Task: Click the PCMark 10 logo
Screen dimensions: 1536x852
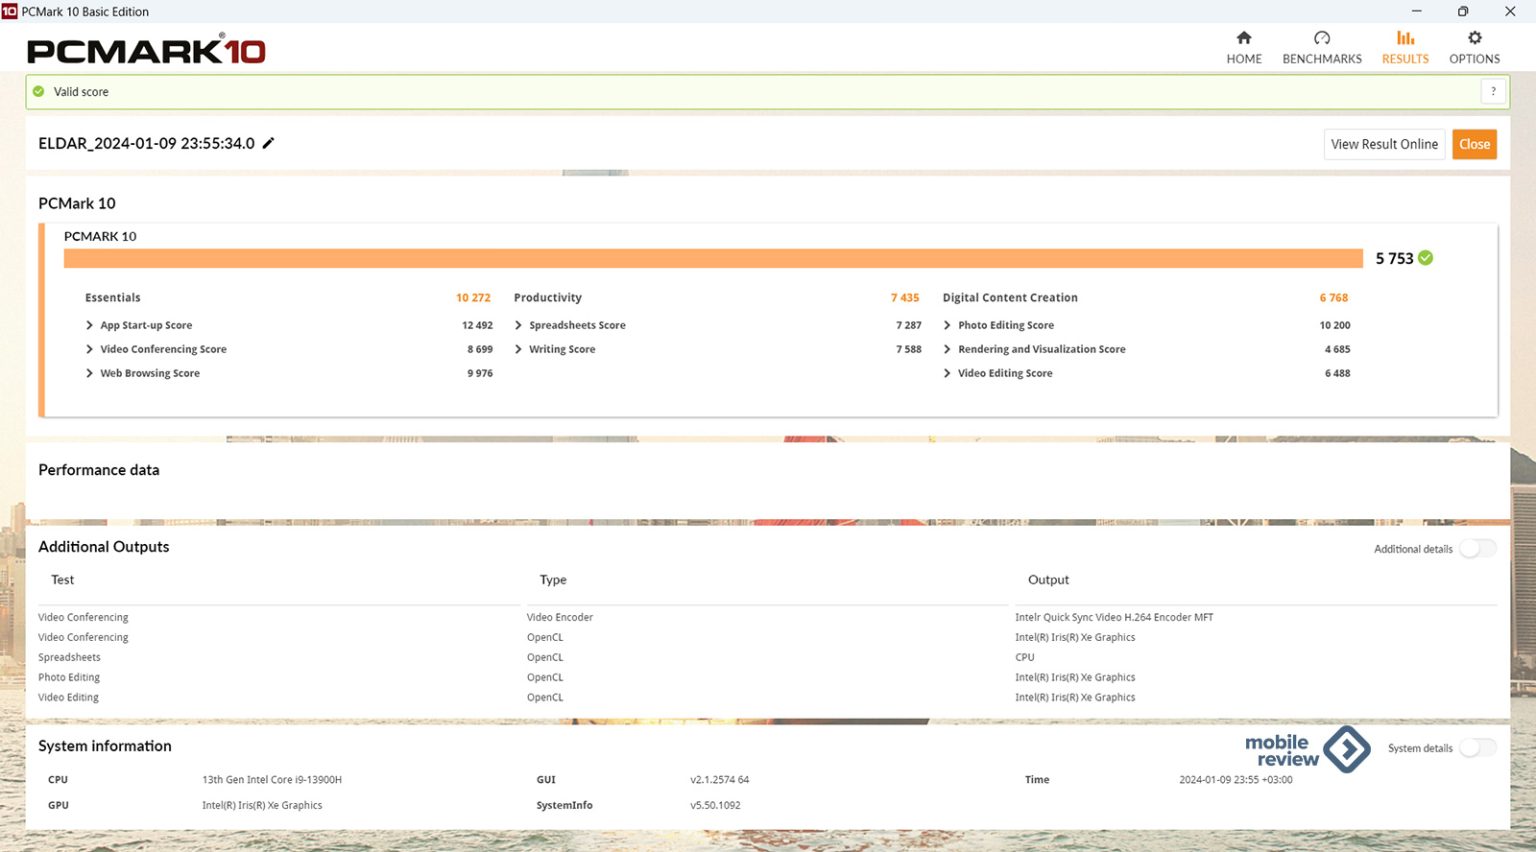Action: point(146,51)
